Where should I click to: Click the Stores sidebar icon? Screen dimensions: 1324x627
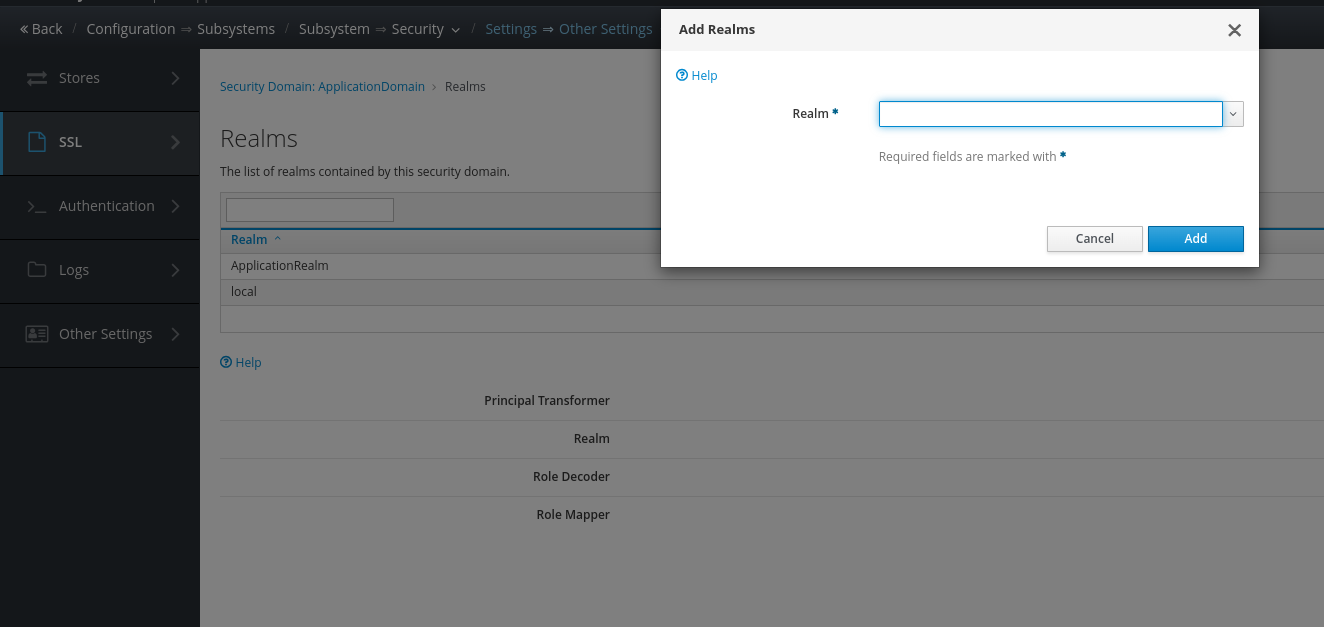click(37, 78)
